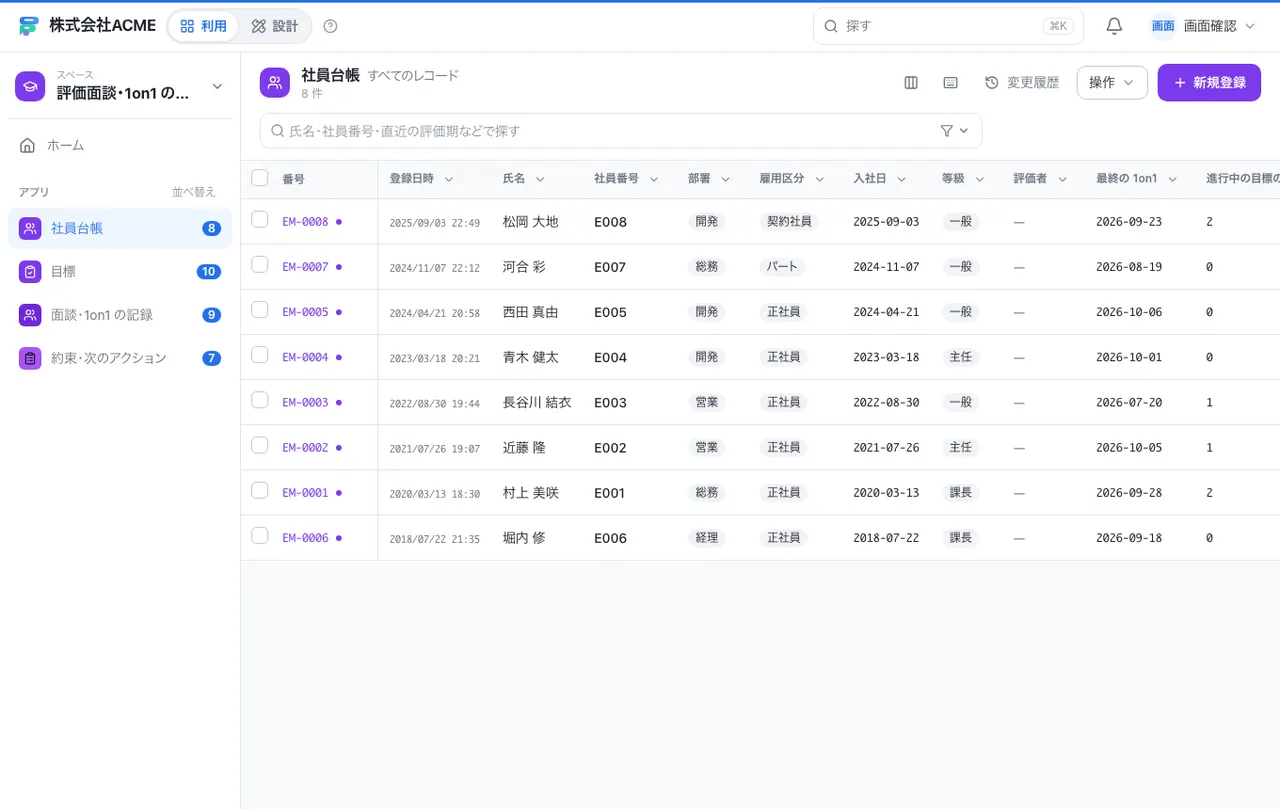The height and width of the screenshot is (809, 1280).
Task: Select the checkbox for row EM-0007
Action: (x=260, y=265)
